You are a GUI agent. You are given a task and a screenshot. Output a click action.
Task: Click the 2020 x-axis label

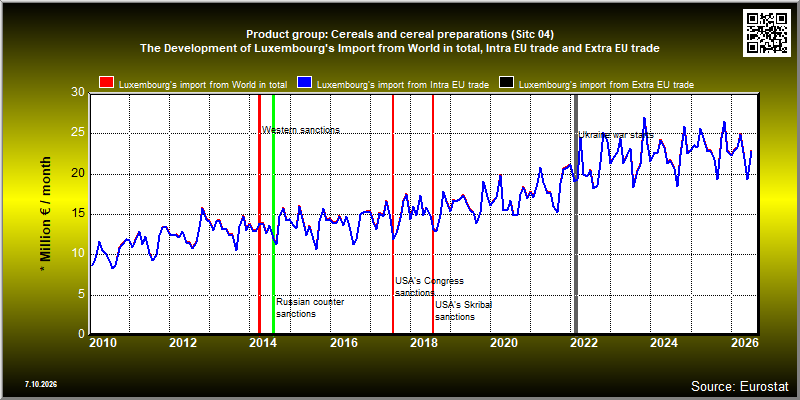tap(504, 342)
